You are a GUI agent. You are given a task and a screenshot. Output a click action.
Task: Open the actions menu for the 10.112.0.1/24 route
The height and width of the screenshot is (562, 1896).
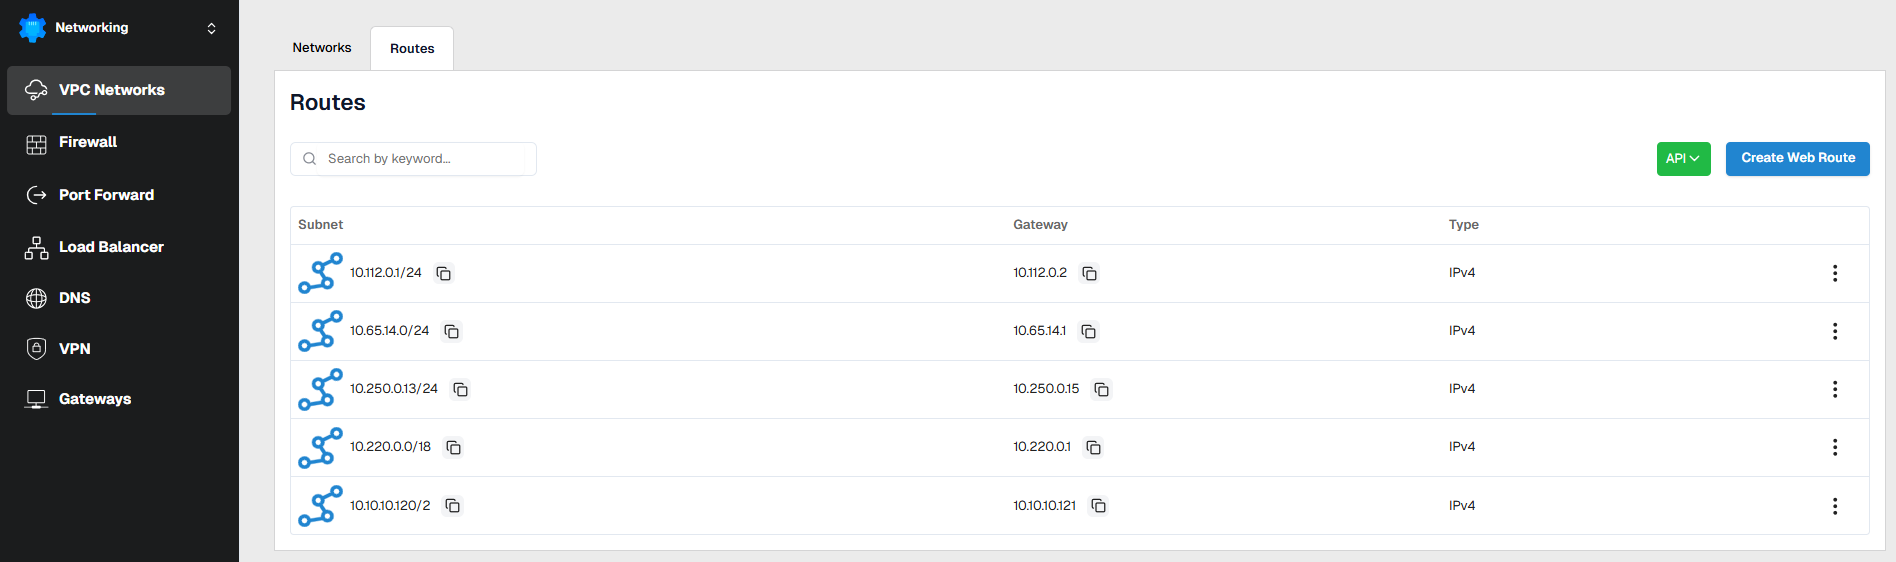click(x=1834, y=273)
